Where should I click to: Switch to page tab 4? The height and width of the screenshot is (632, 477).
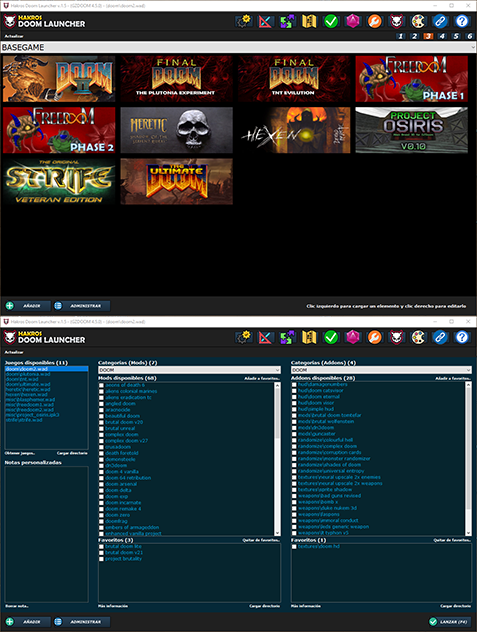[442, 36]
